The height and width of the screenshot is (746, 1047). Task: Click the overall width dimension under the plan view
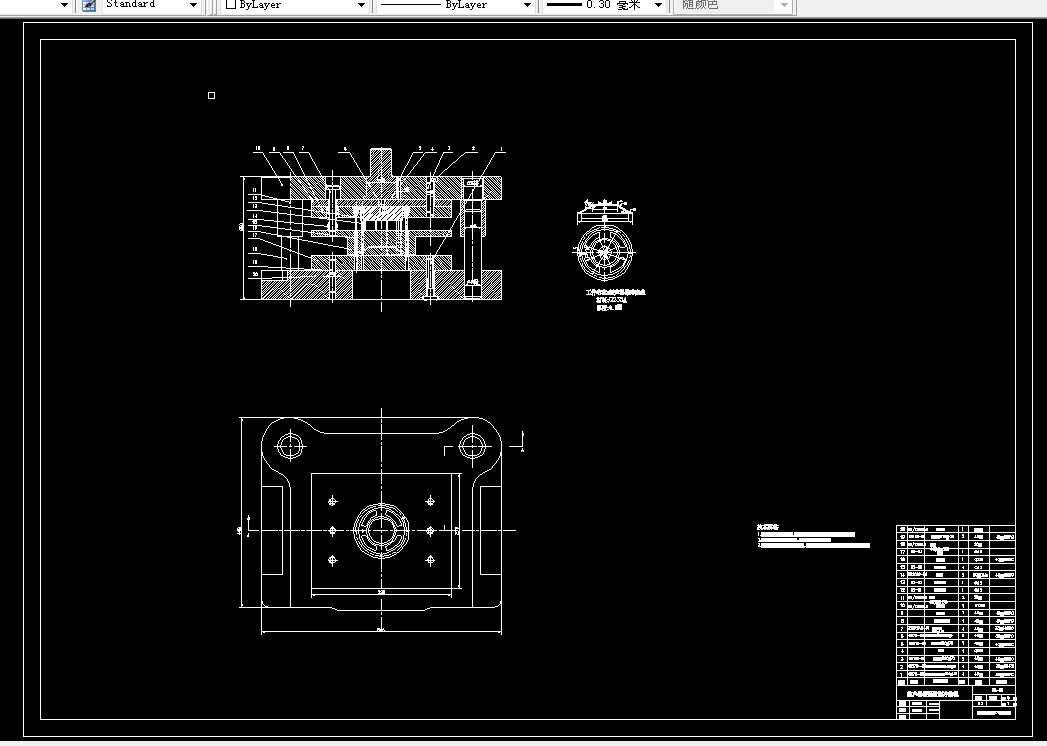[381, 630]
